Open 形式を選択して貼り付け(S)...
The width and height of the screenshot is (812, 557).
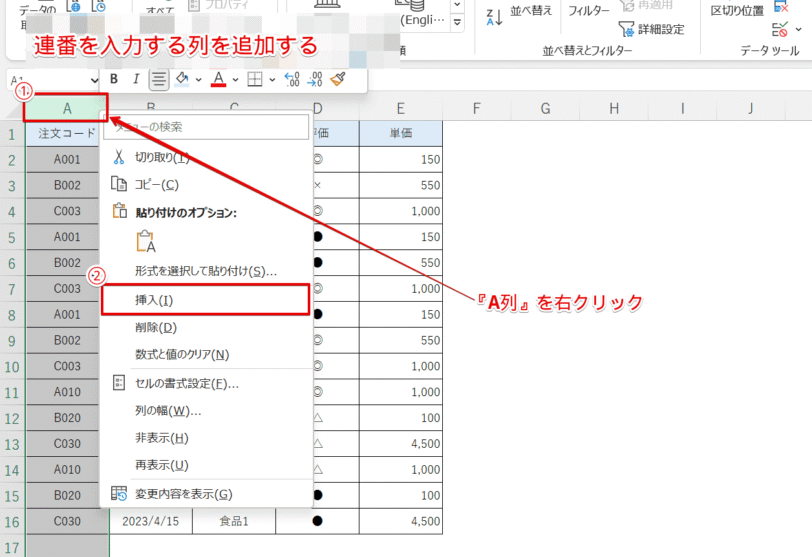pos(206,271)
